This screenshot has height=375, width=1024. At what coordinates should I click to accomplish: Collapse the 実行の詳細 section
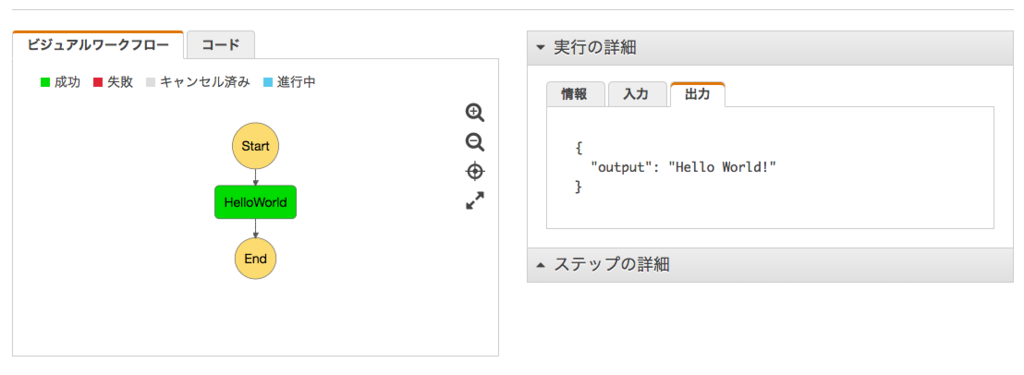[770, 48]
